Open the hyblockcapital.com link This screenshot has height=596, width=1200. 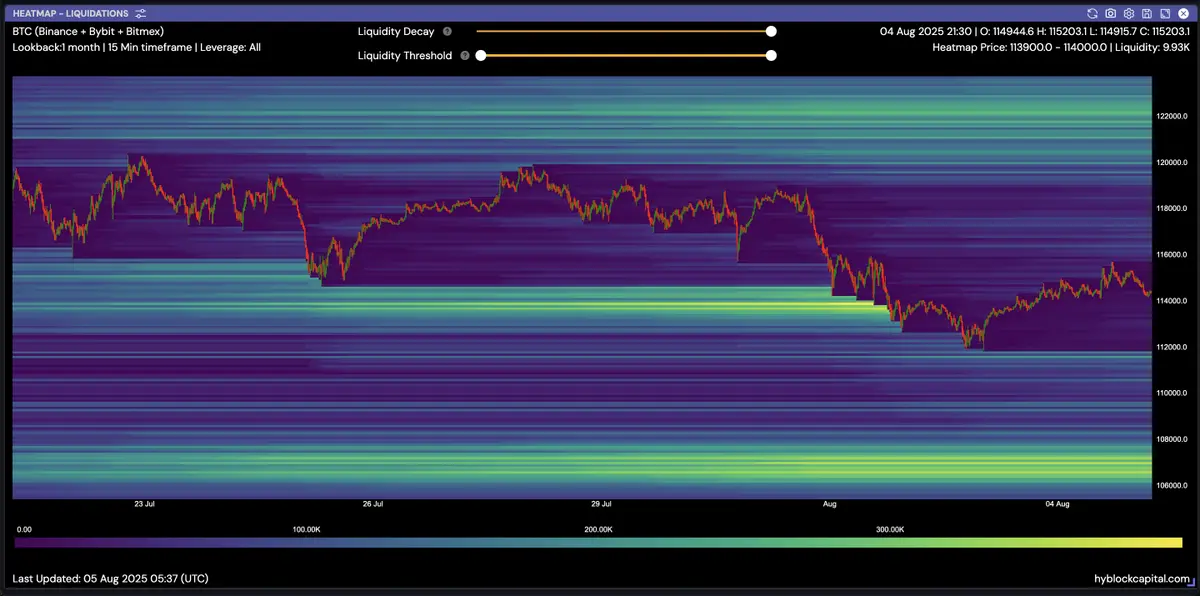[1143, 578]
